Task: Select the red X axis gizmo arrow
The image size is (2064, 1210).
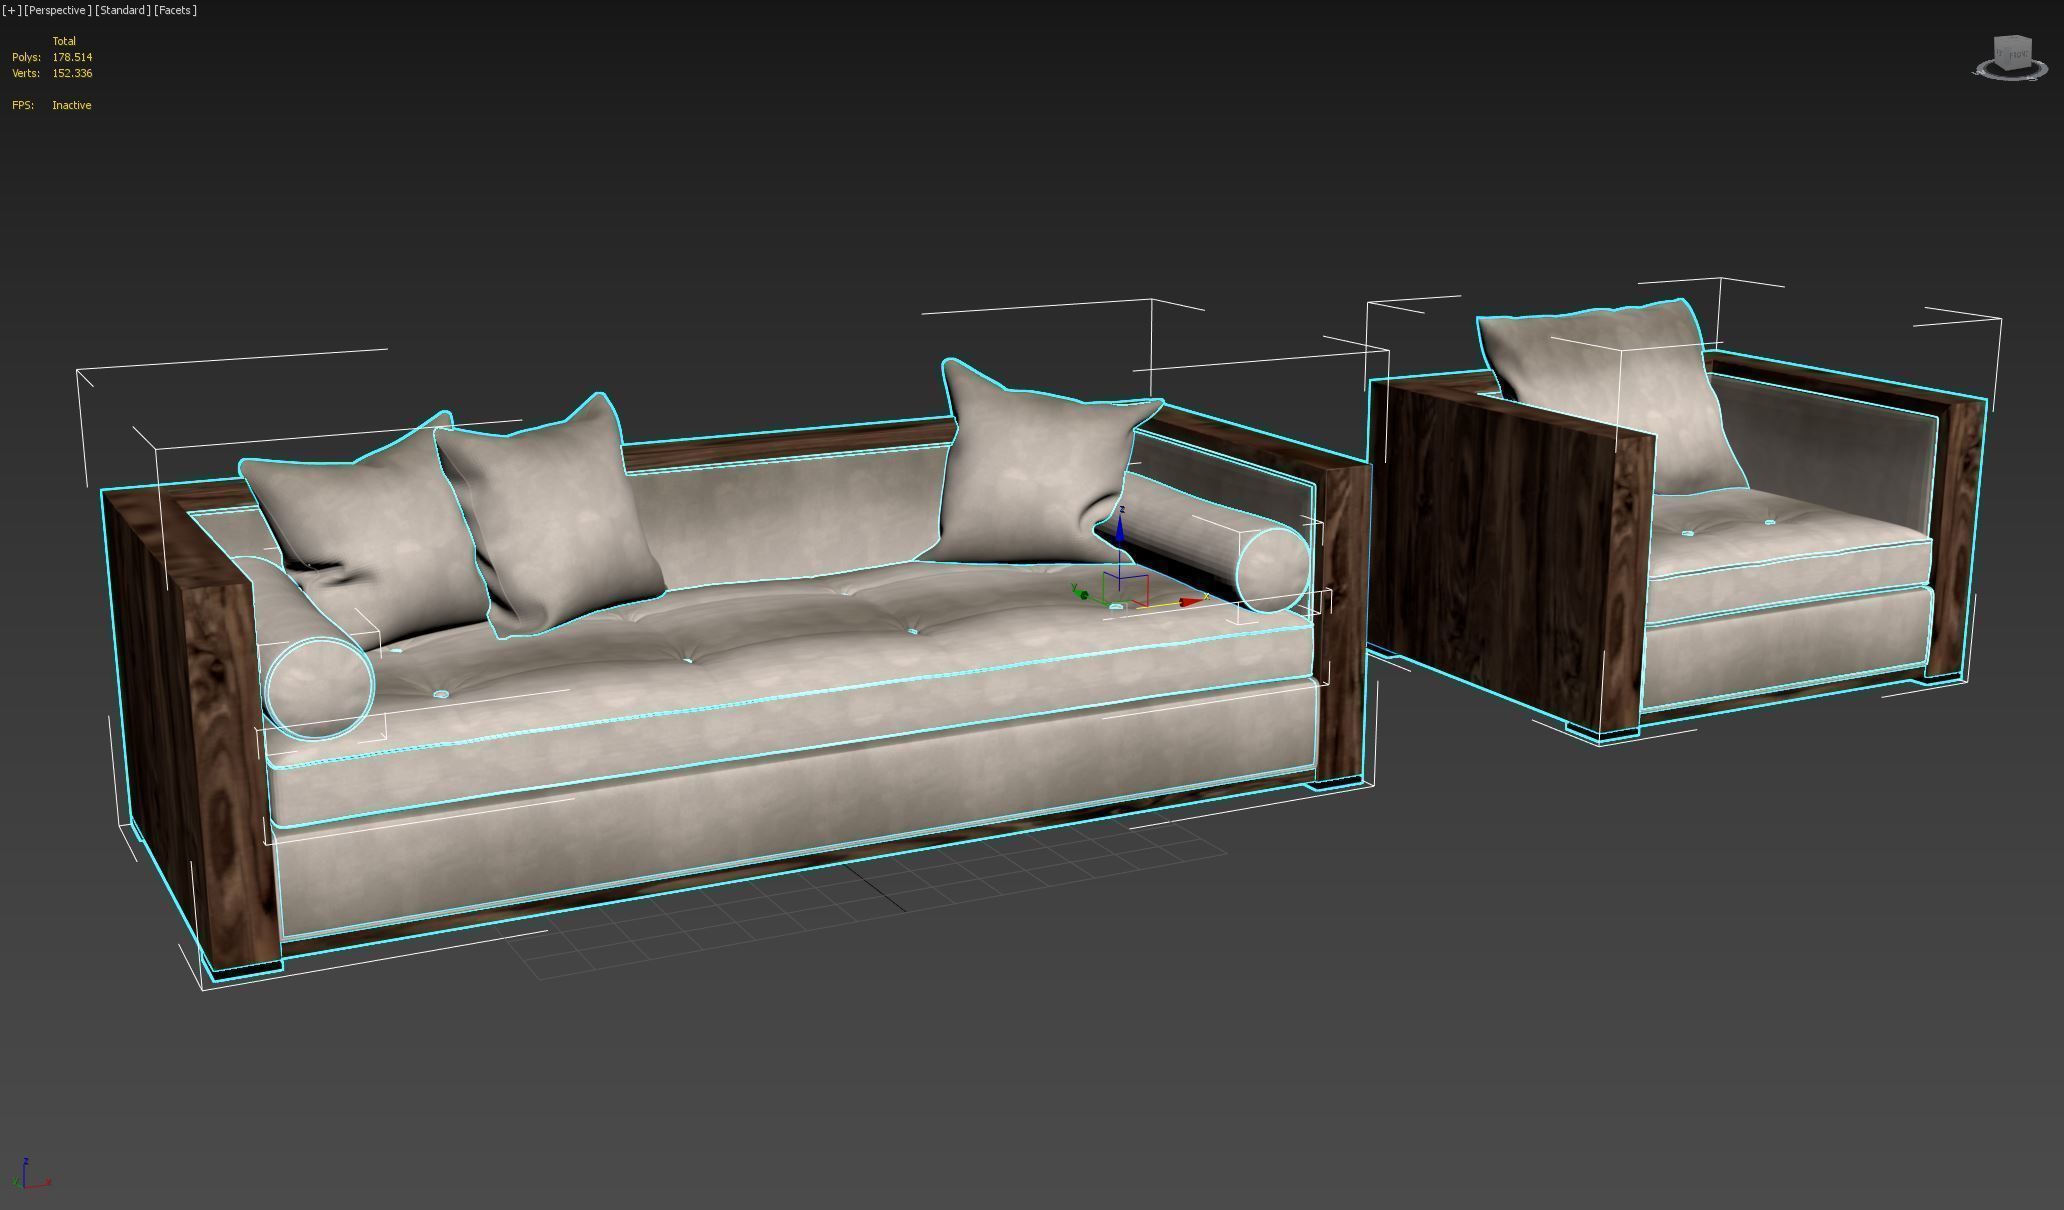Action: tap(1189, 602)
